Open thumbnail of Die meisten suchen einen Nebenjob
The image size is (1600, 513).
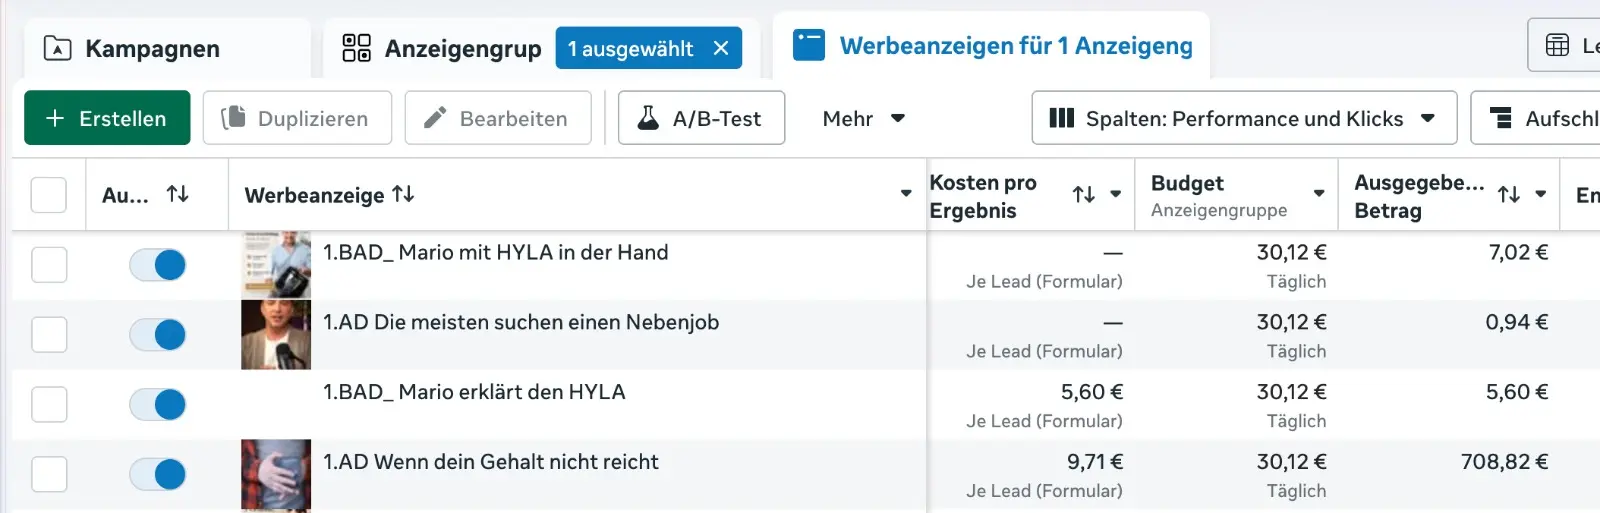click(276, 335)
